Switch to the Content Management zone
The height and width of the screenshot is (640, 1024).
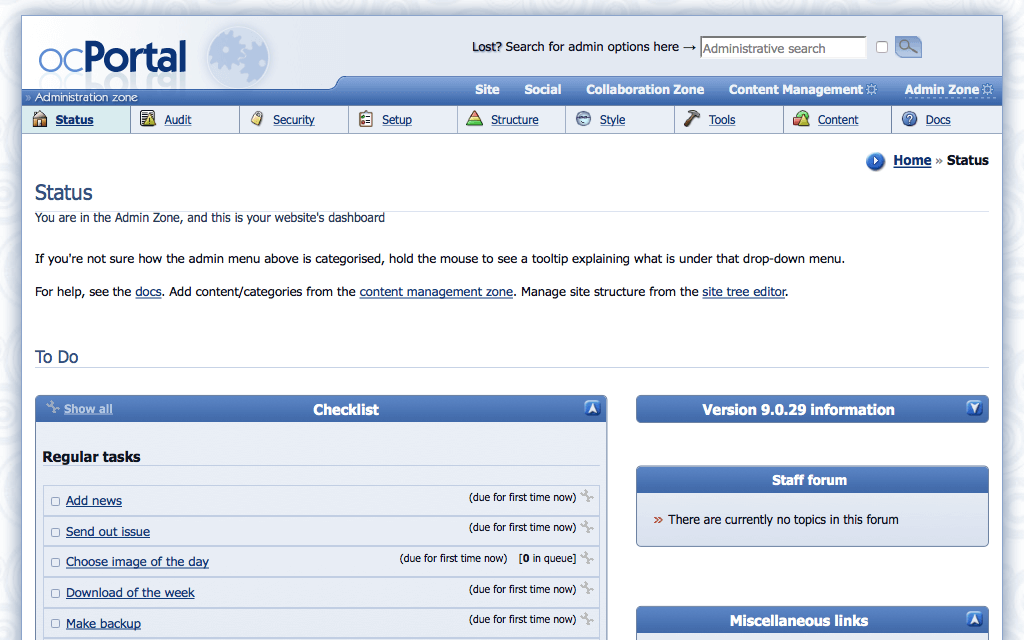tap(795, 89)
